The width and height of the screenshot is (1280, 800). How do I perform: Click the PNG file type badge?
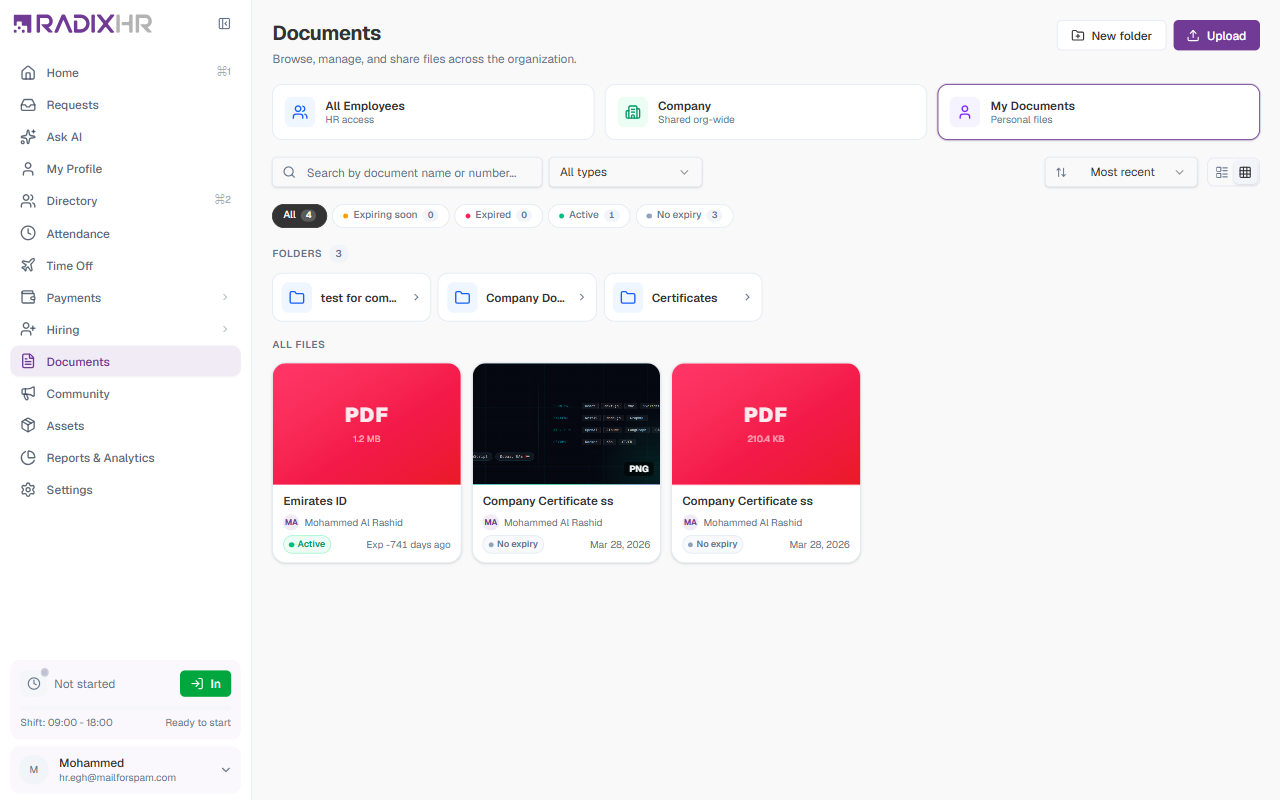[x=638, y=468]
